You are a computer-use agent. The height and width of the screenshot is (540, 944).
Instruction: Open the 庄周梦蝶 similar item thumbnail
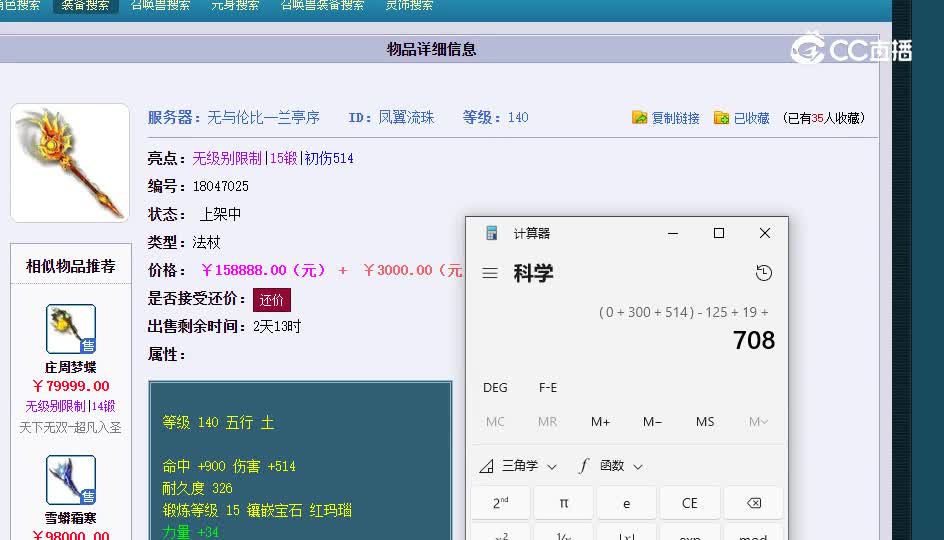[x=71, y=329]
